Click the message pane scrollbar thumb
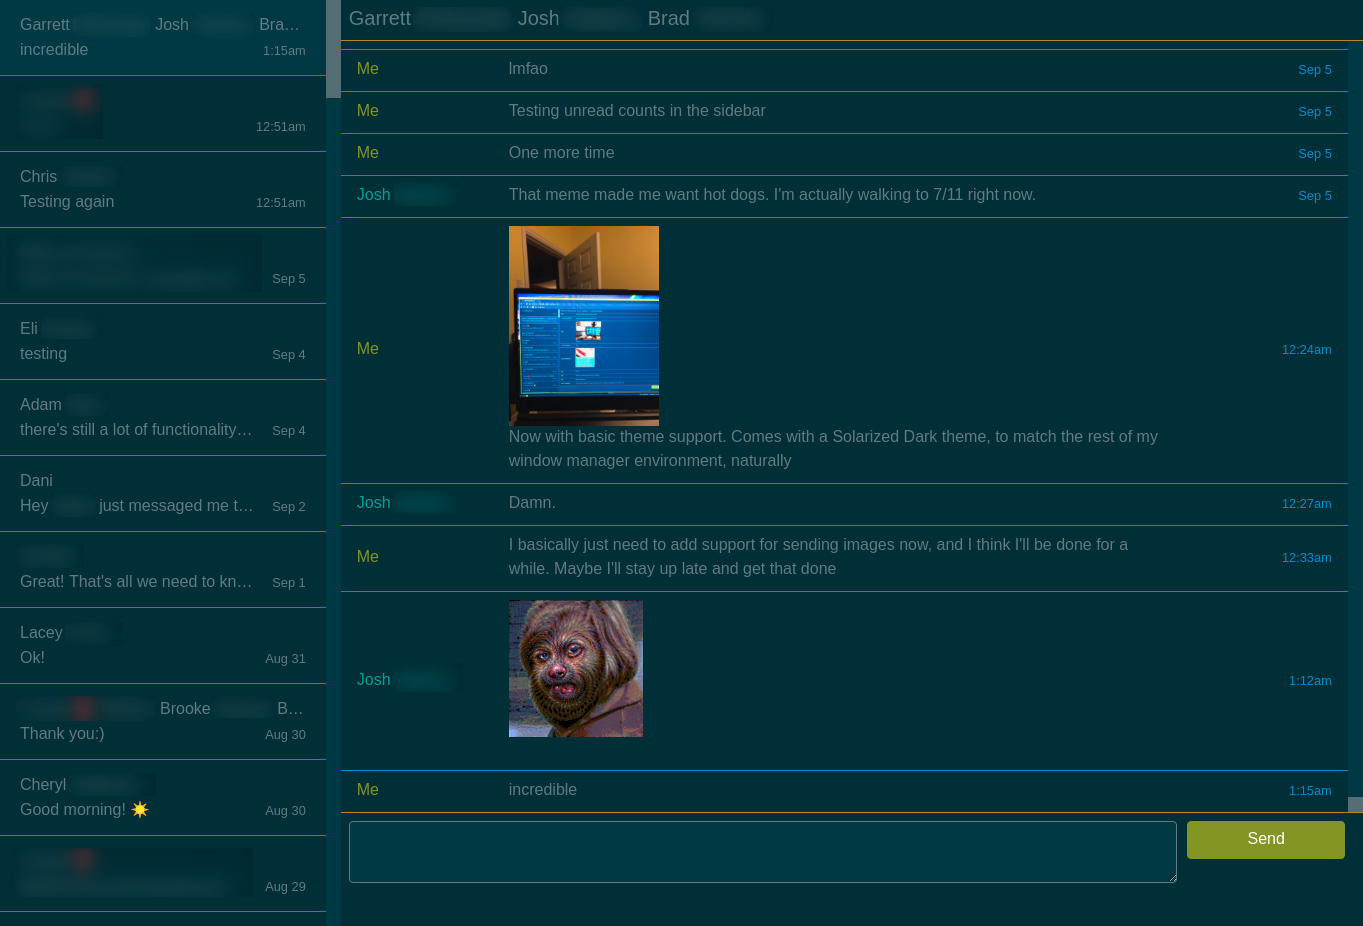1363x926 pixels. 1355,804
